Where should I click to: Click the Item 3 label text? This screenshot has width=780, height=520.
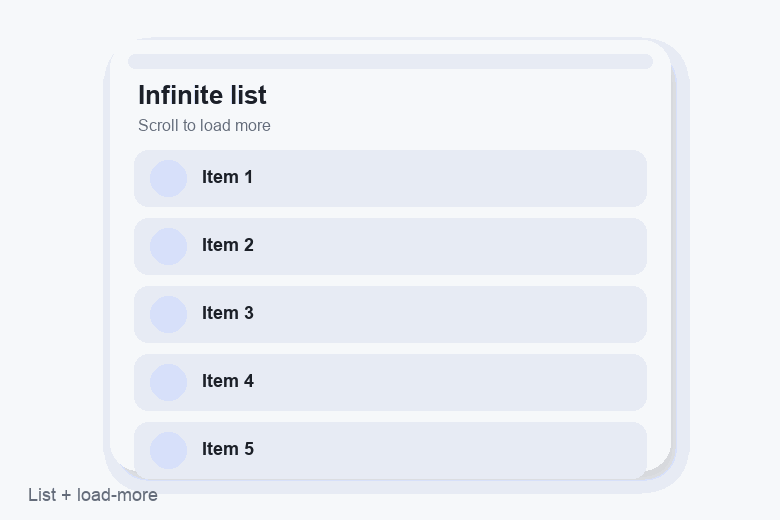tap(228, 313)
